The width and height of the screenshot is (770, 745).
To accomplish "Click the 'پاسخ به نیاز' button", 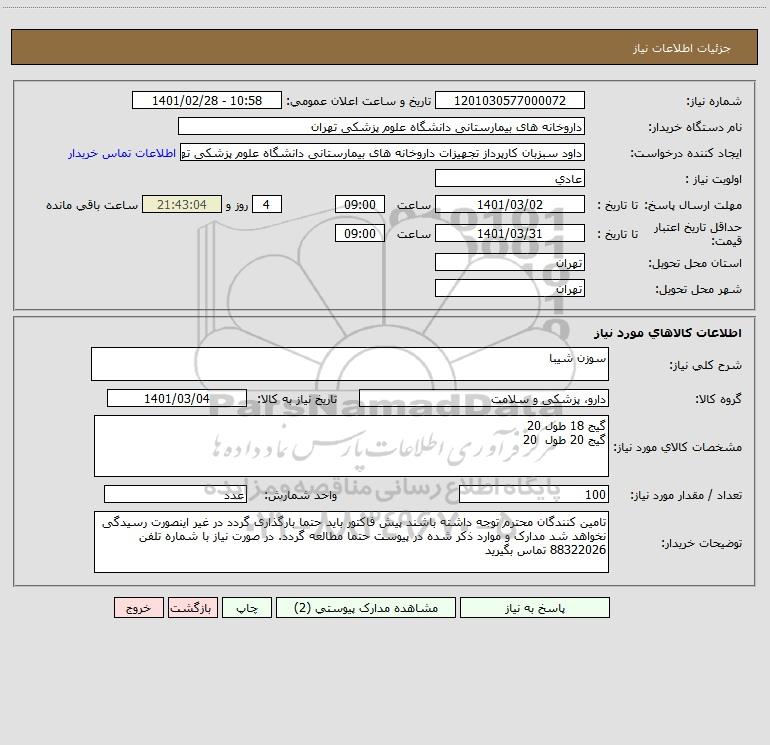I will click(x=535, y=607).
